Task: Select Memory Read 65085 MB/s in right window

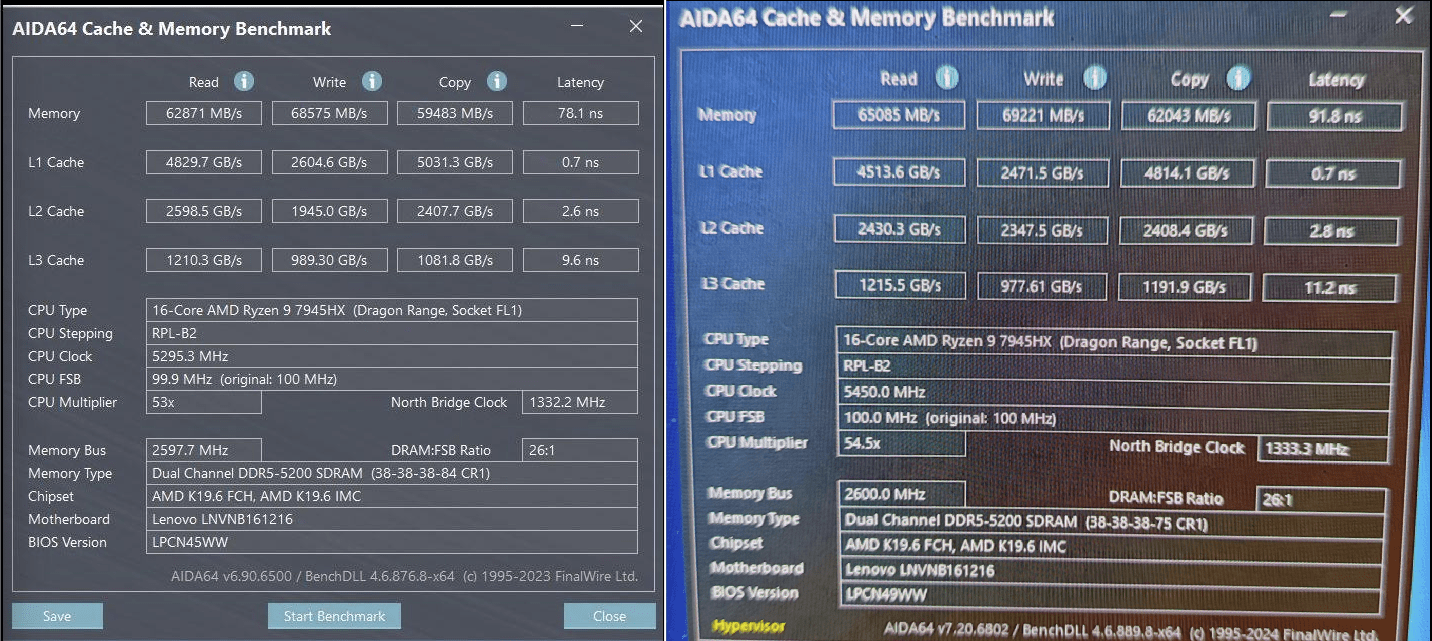Action: [898, 114]
